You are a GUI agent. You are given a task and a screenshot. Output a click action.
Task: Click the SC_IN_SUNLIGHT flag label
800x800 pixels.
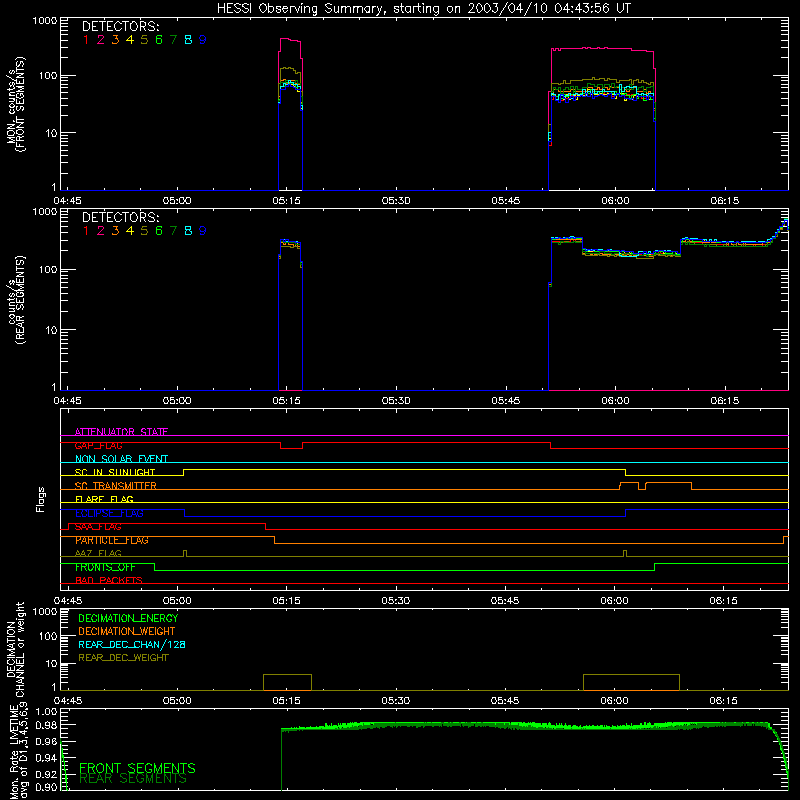[x=115, y=472]
